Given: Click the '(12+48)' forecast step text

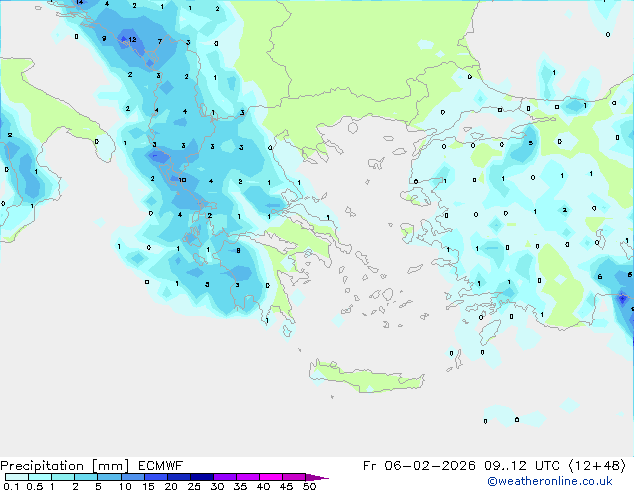Looking at the screenshot, I should [x=597, y=466].
